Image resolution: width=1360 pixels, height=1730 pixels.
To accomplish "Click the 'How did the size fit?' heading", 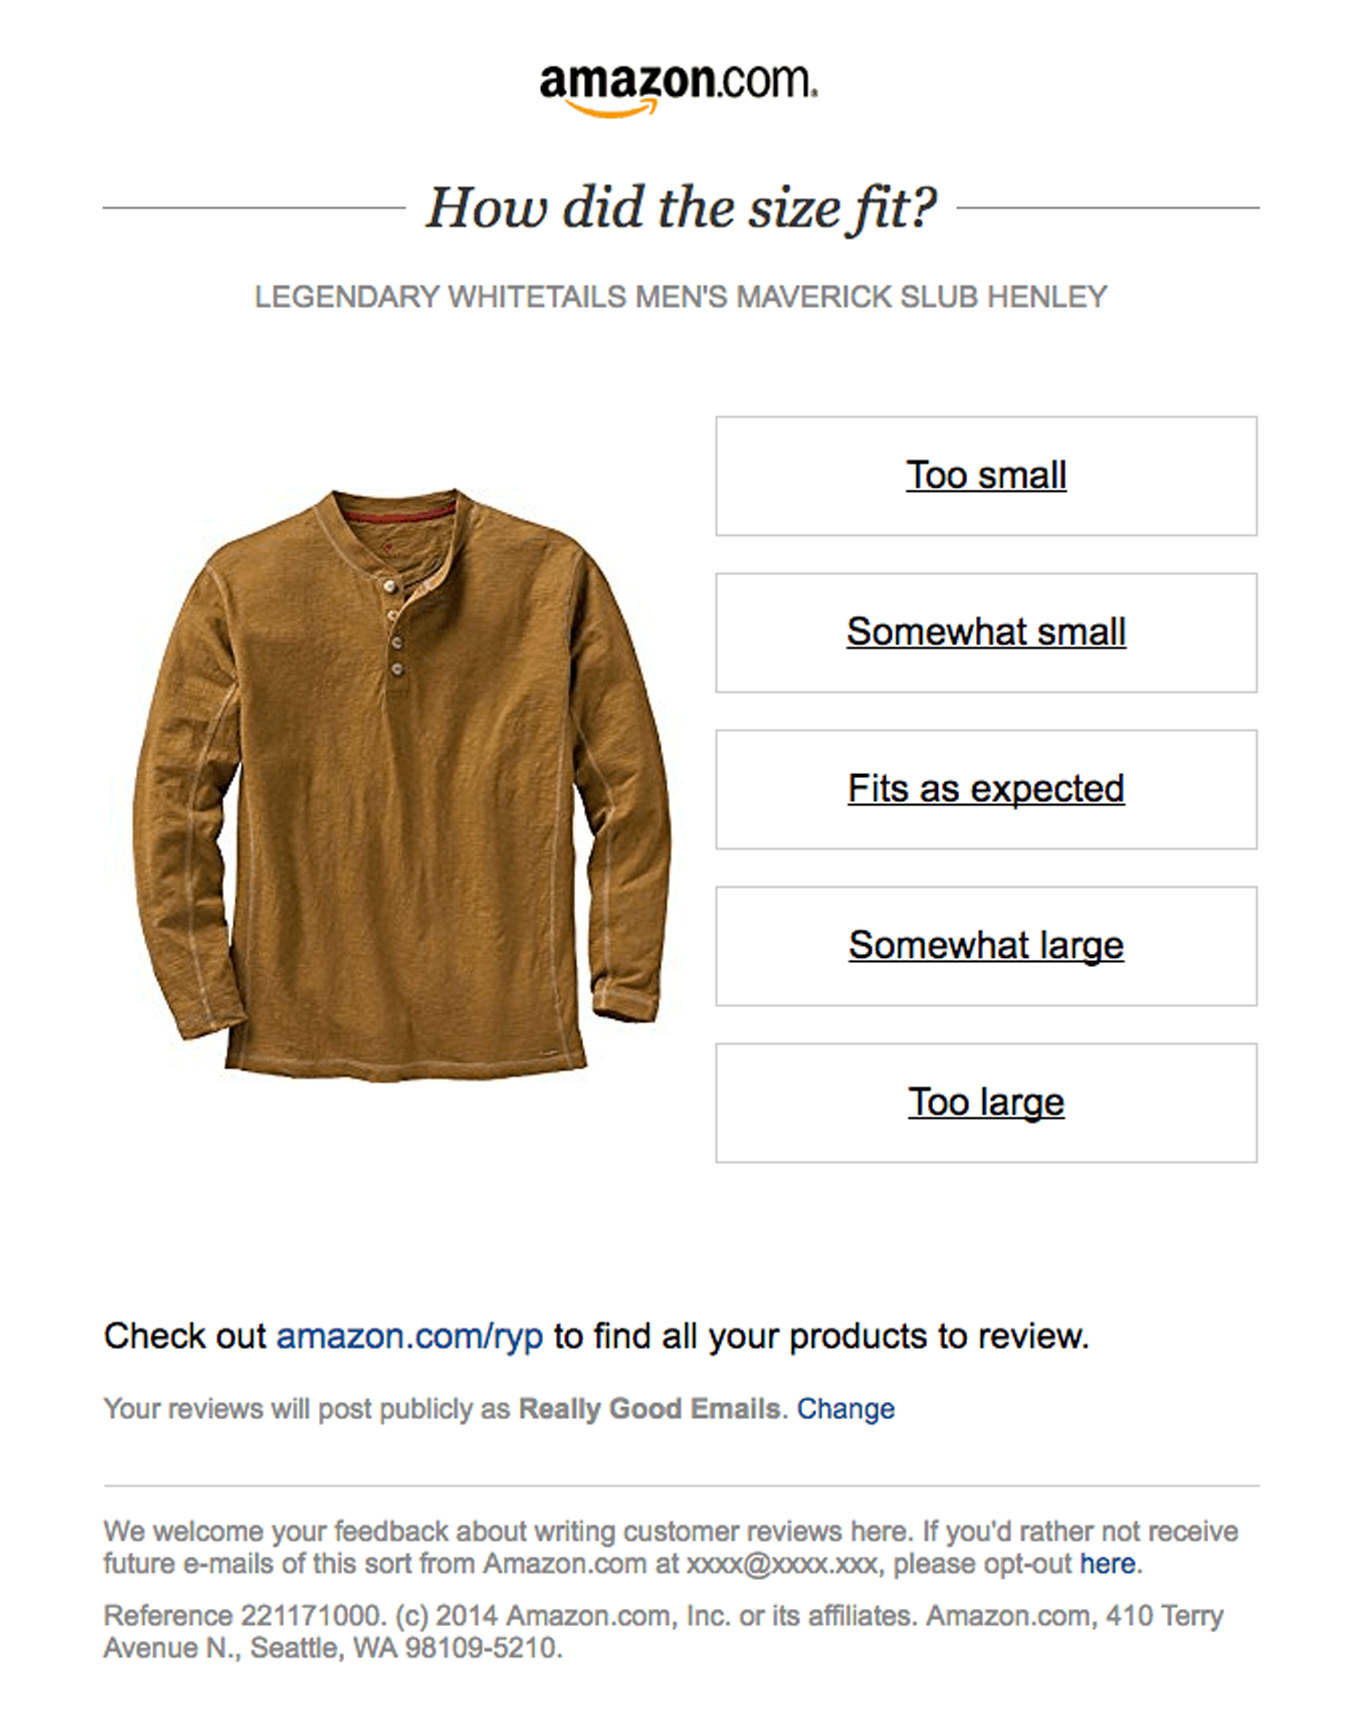I will (681, 208).
